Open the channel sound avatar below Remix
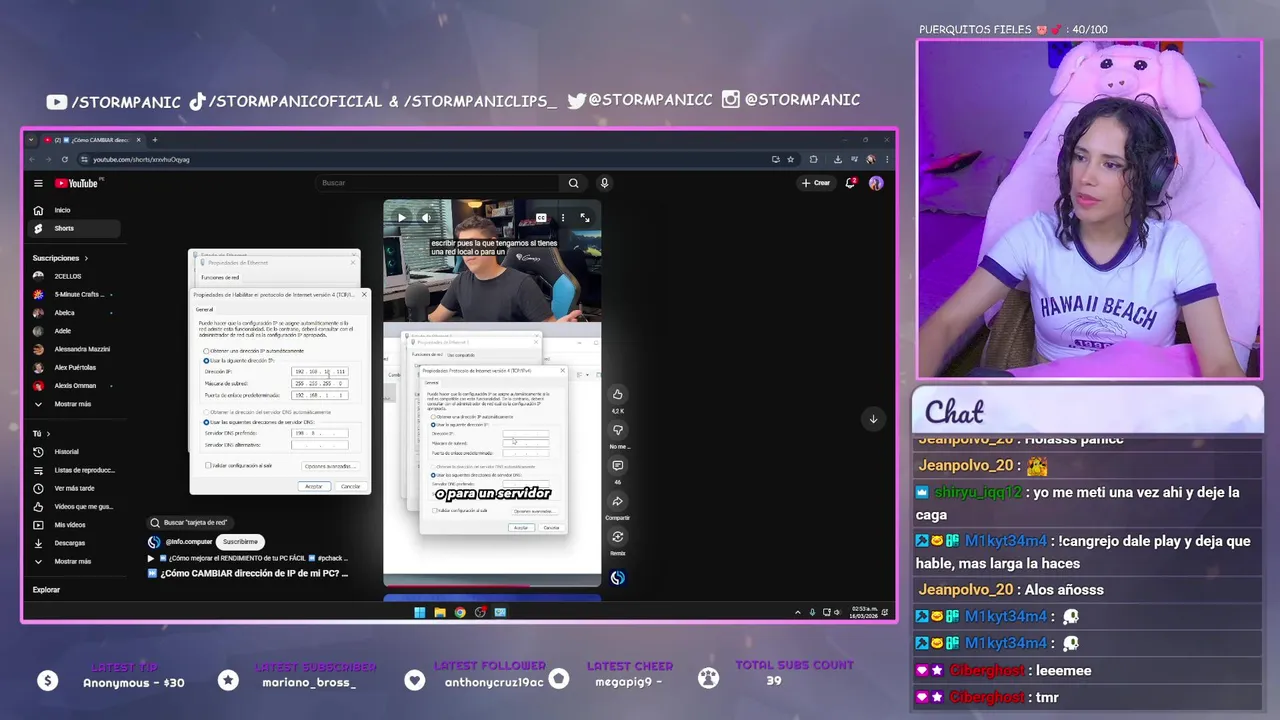The image size is (1280, 720). click(618, 577)
